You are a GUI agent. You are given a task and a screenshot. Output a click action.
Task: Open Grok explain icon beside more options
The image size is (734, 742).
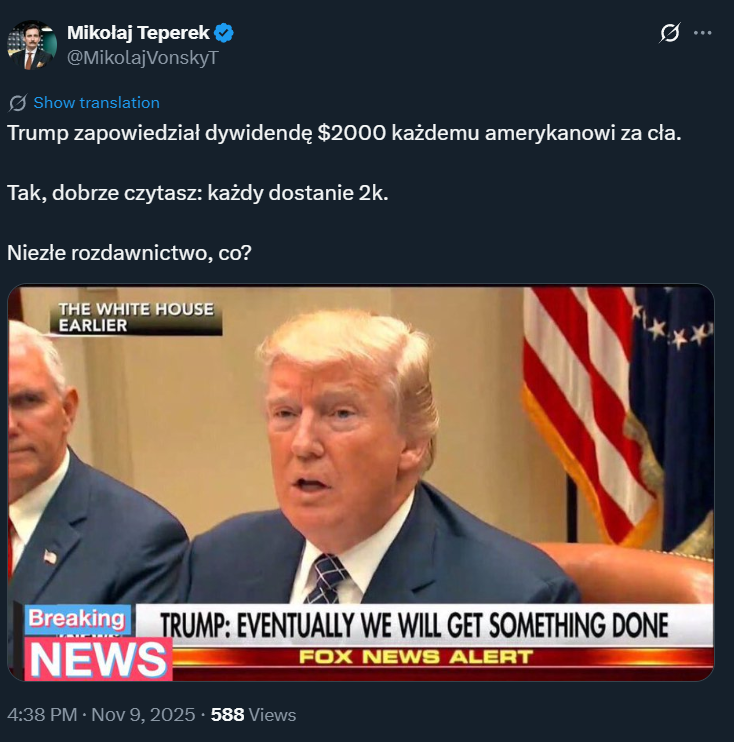click(x=670, y=33)
